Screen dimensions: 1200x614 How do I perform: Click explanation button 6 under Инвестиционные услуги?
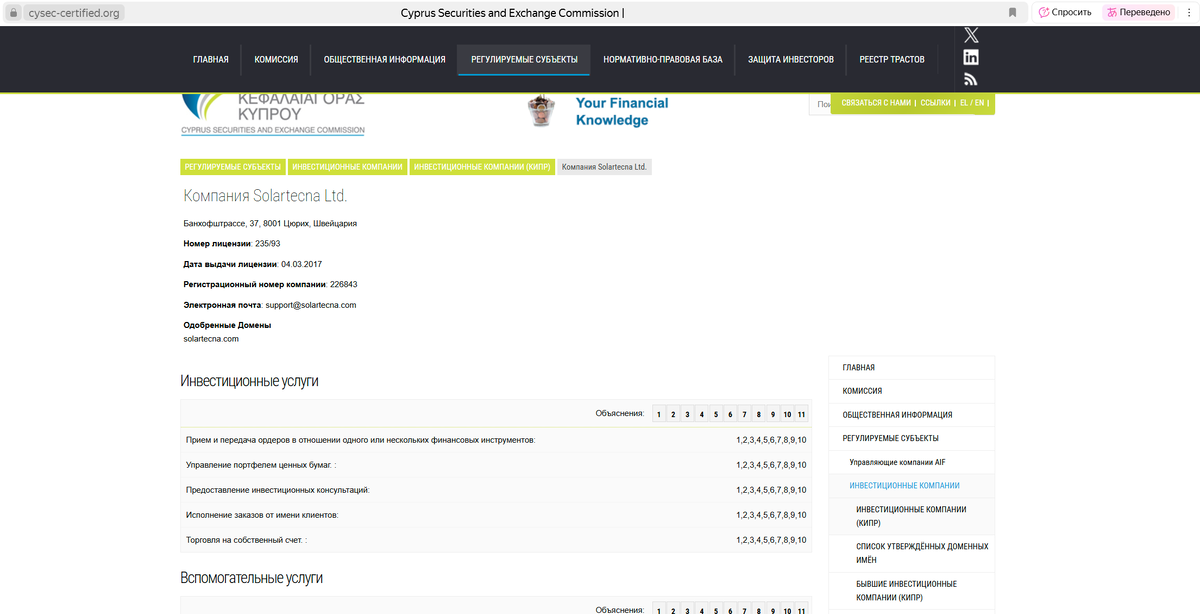click(x=730, y=414)
